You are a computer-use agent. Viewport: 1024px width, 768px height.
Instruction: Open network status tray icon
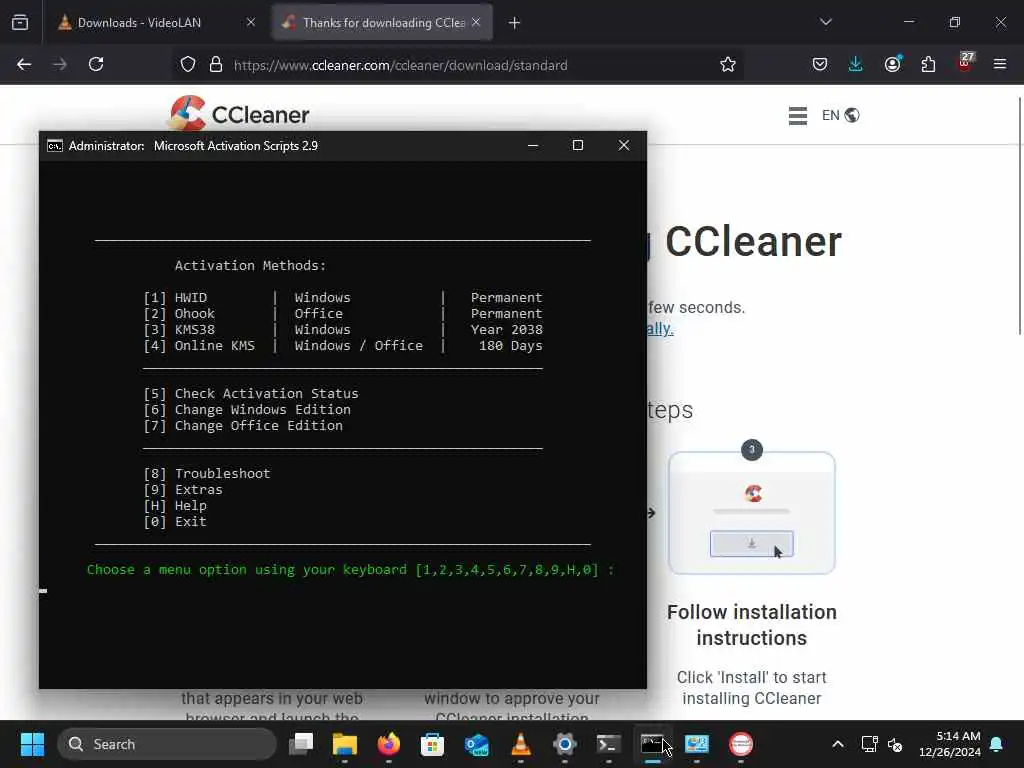869,744
